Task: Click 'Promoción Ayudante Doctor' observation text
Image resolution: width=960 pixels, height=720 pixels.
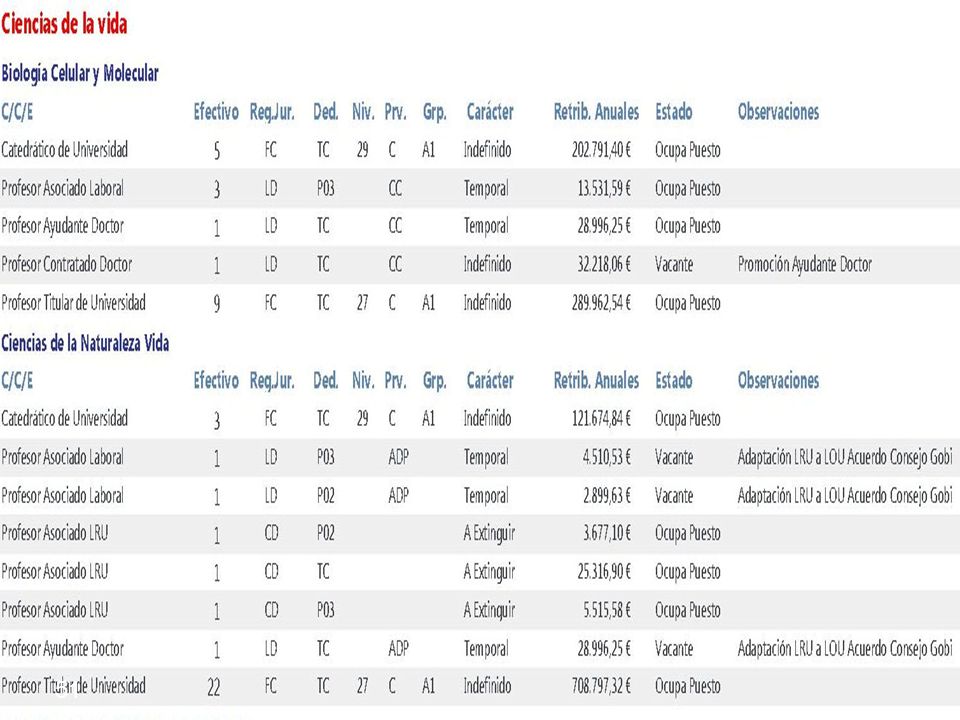Action: click(x=804, y=264)
